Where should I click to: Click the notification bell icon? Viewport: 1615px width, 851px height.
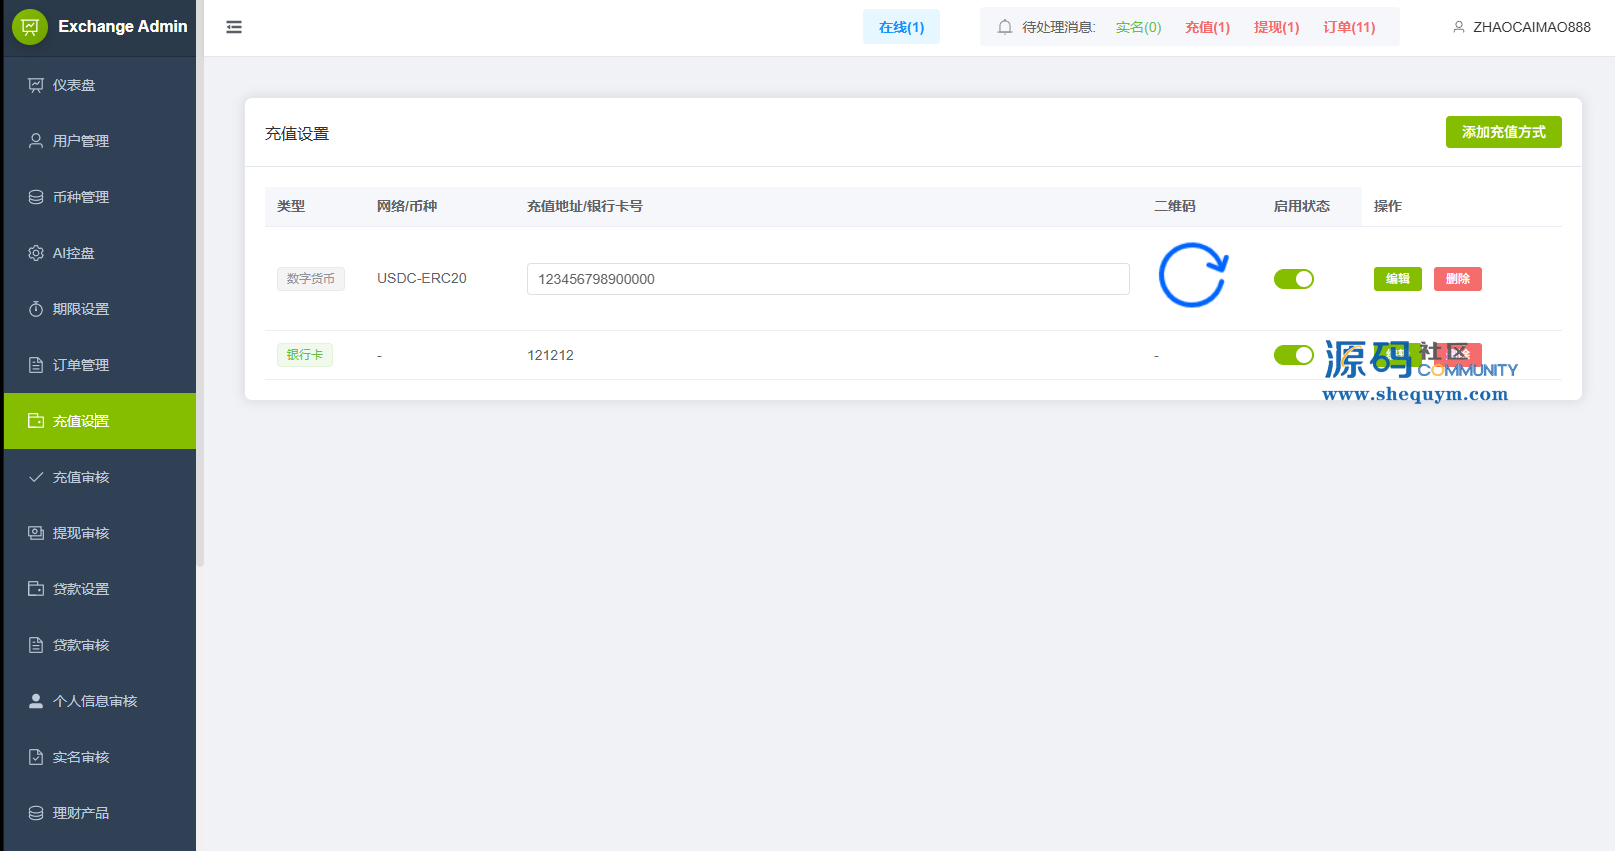click(x=1005, y=27)
